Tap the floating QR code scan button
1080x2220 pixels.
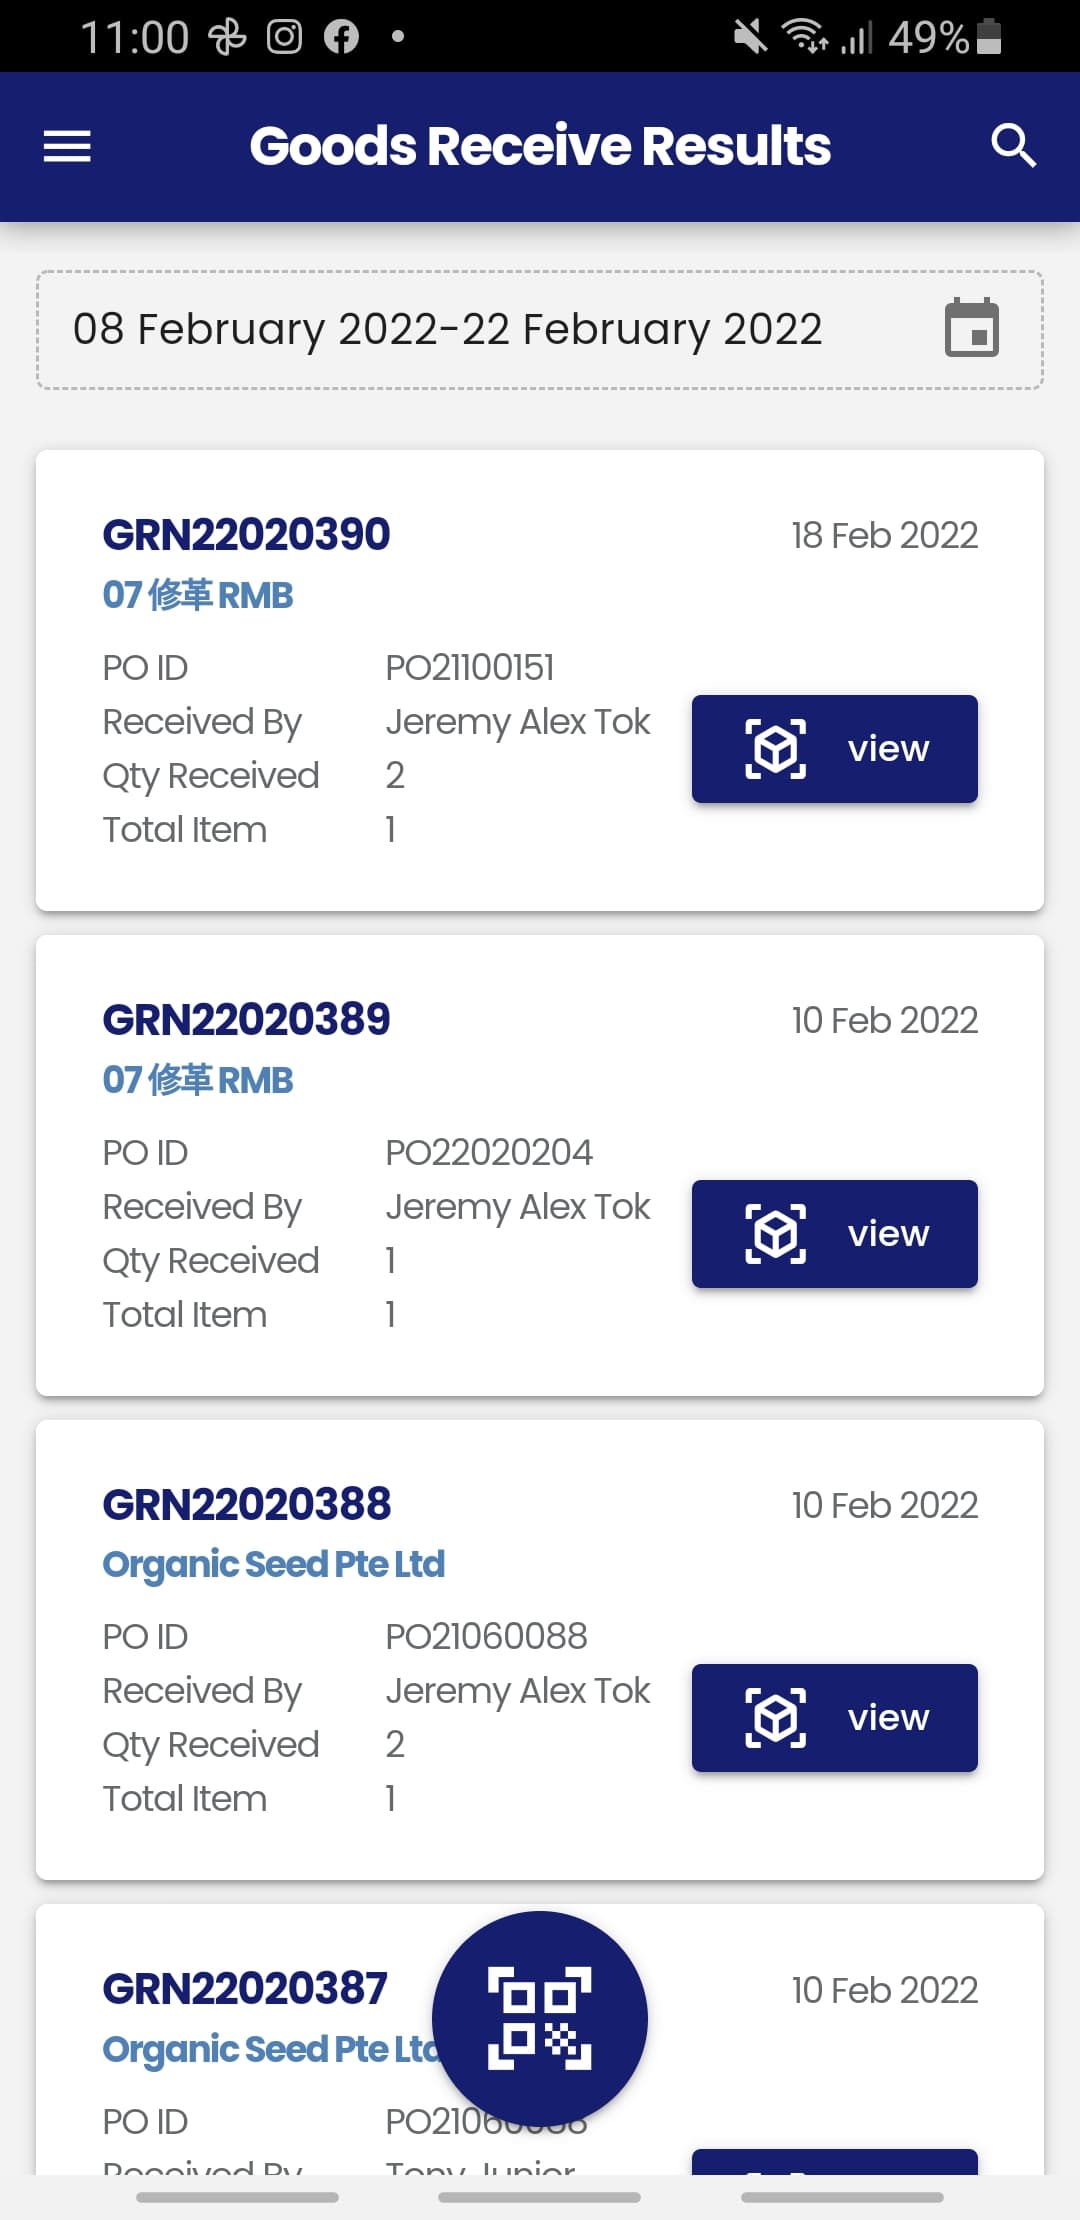tap(540, 2018)
